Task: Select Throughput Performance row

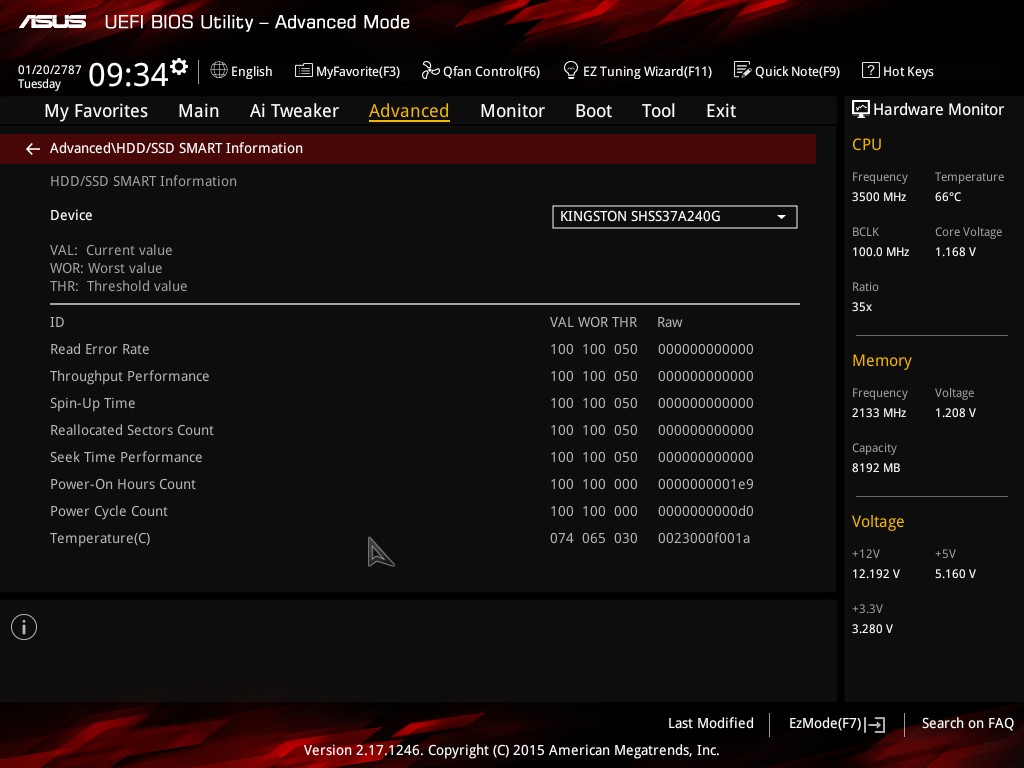Action: point(424,376)
